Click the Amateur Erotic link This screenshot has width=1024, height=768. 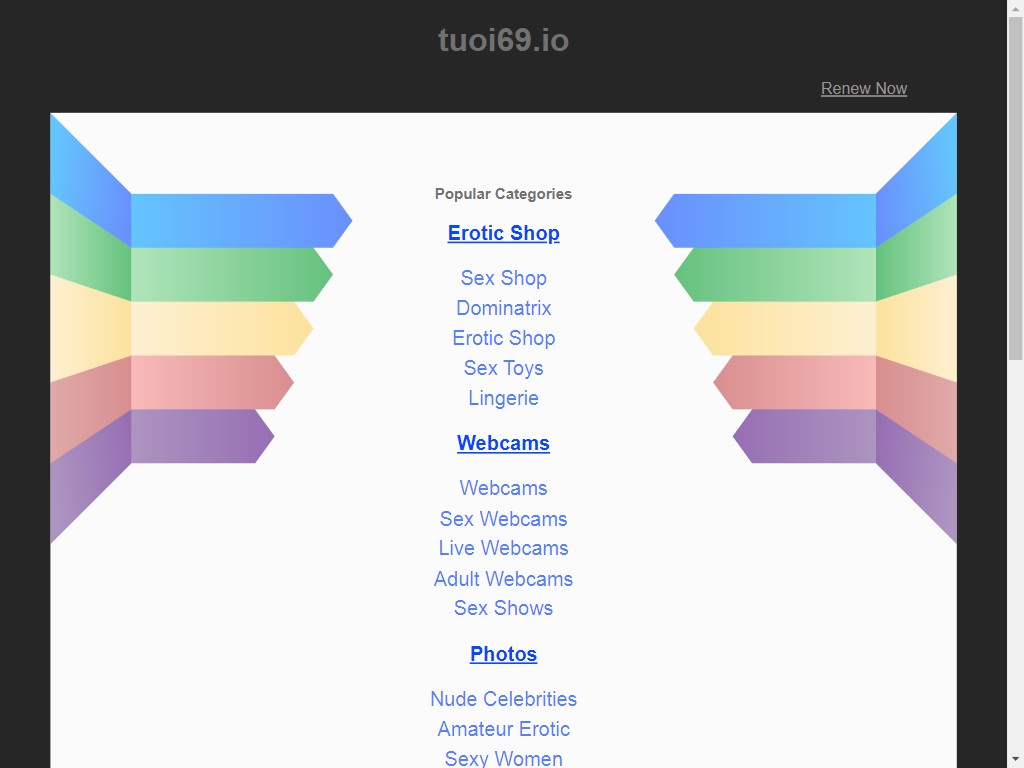[x=503, y=729]
